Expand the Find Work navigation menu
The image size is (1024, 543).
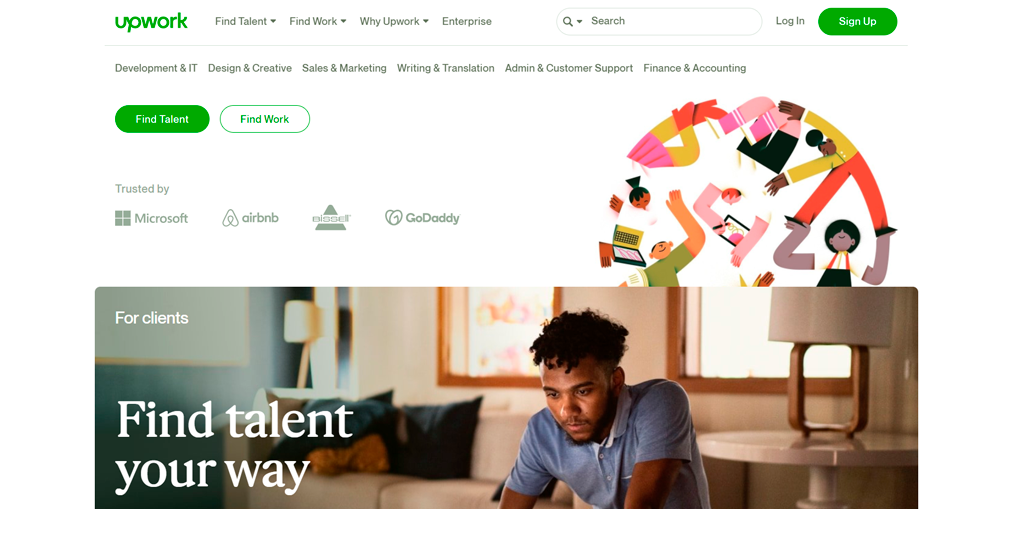point(318,22)
